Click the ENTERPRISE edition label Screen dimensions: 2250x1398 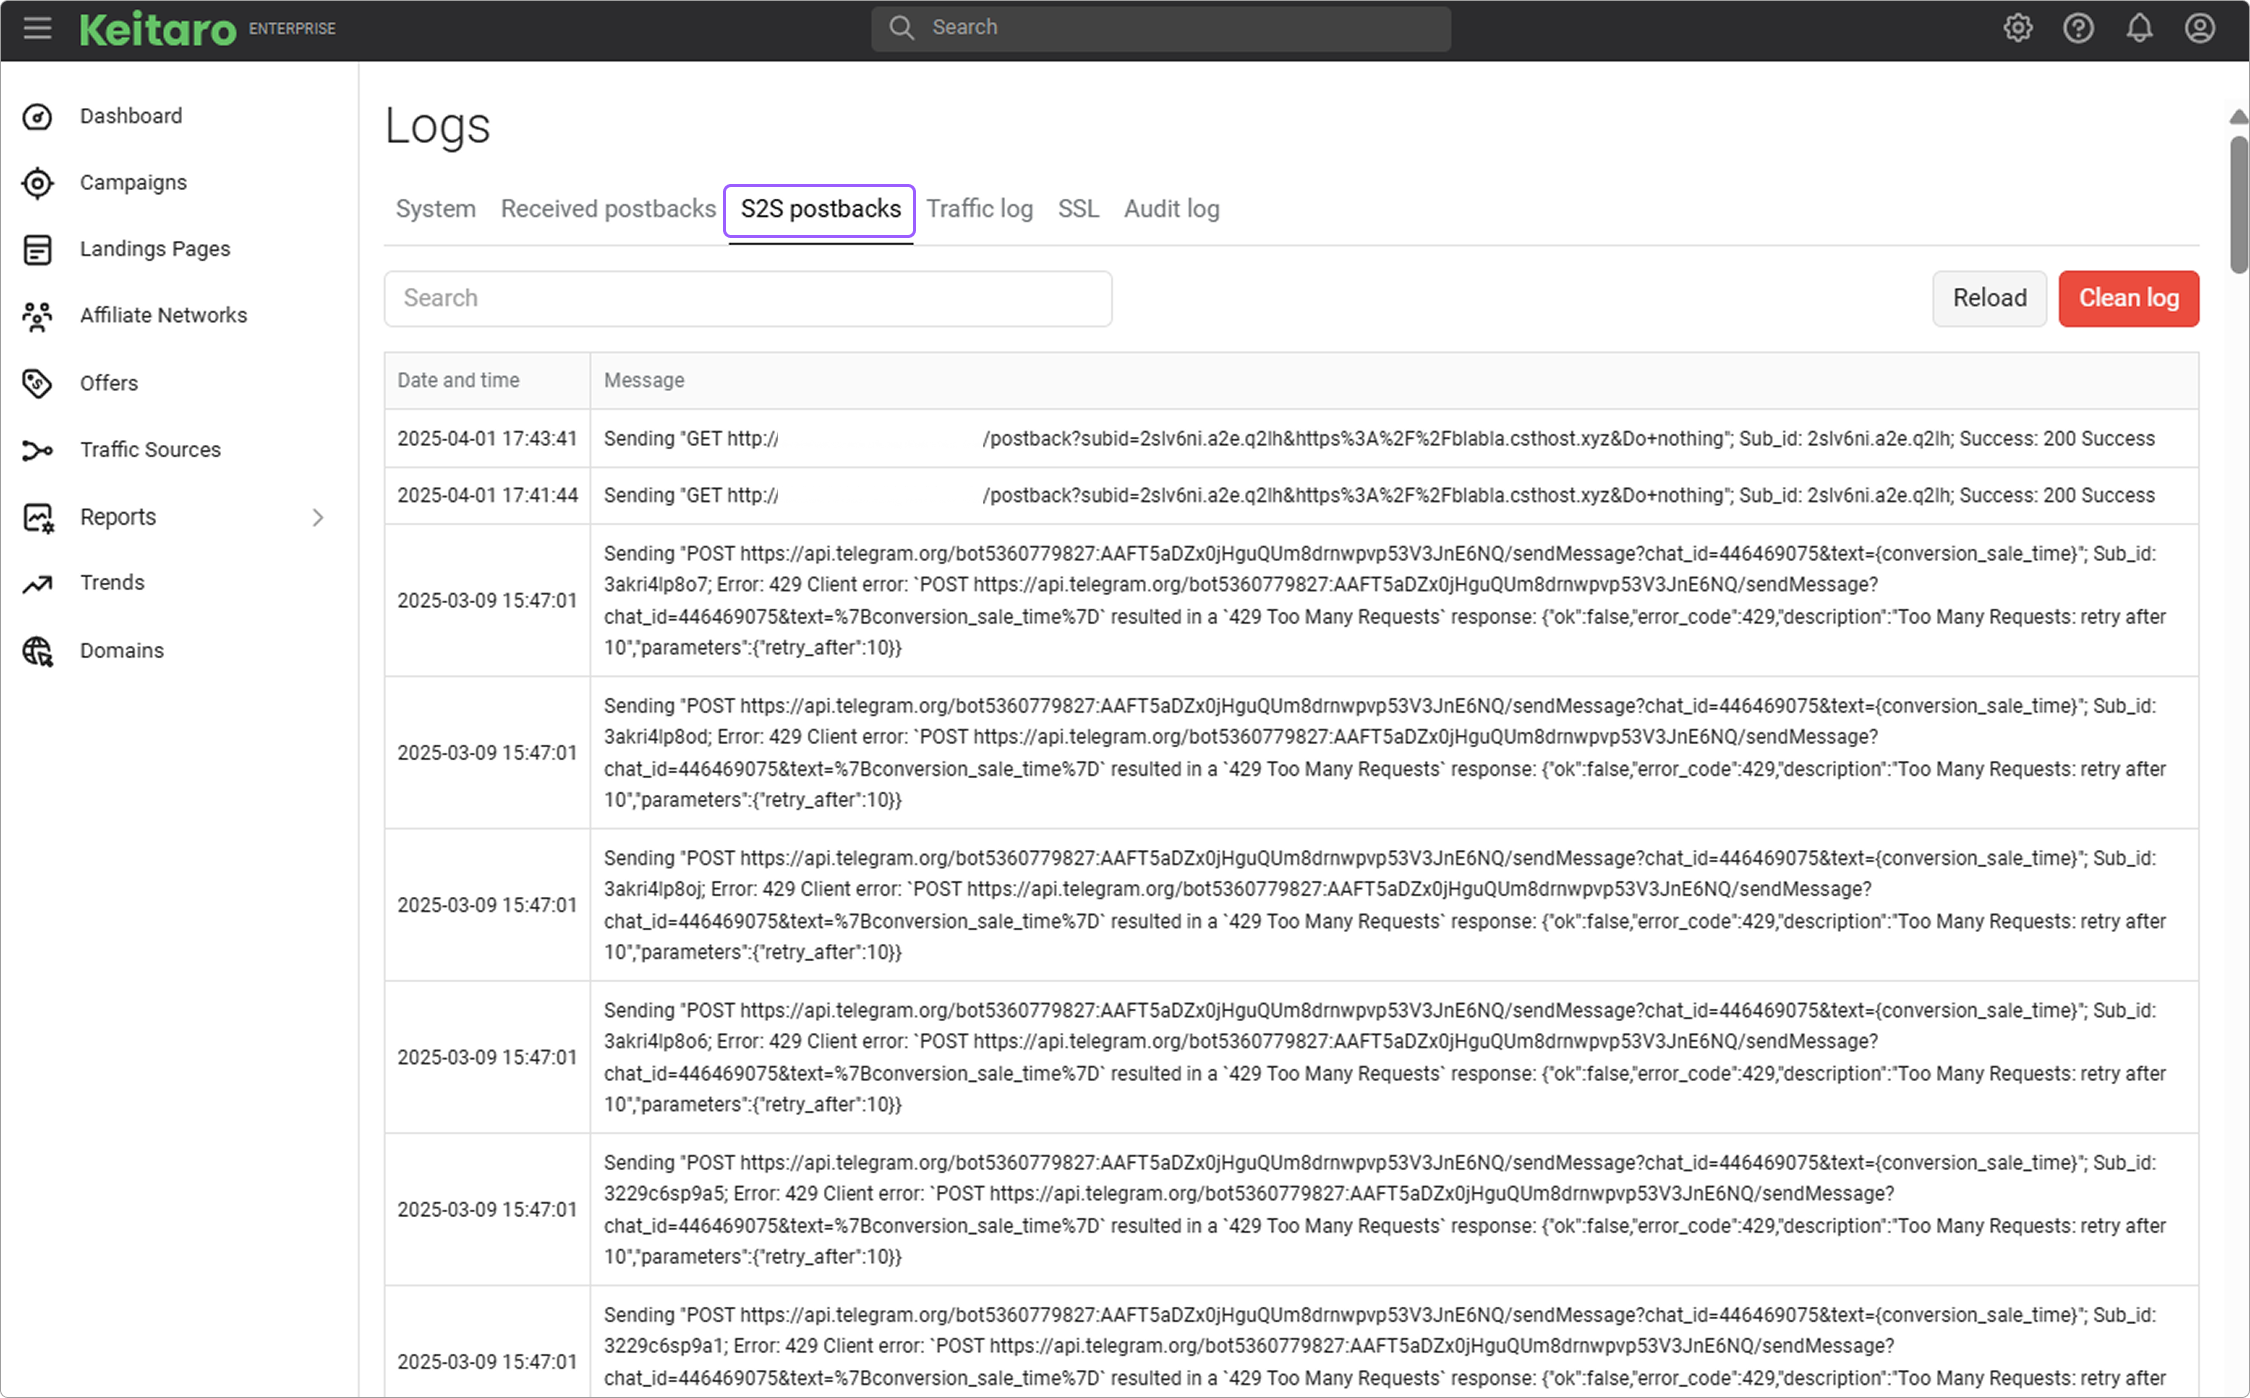click(292, 29)
